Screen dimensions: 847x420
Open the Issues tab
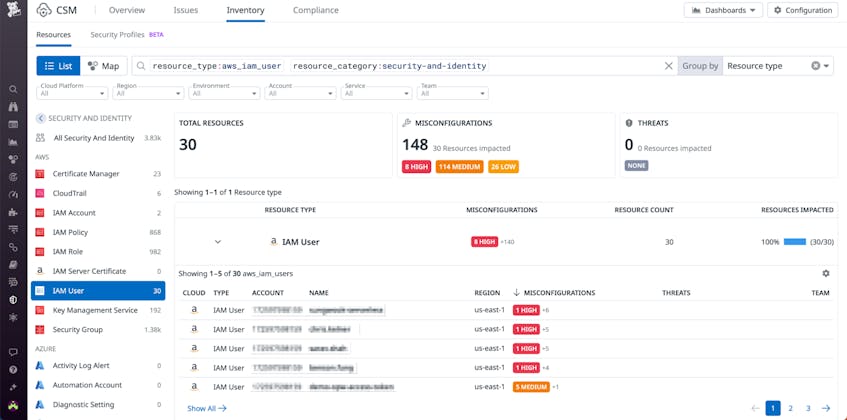[x=186, y=10]
